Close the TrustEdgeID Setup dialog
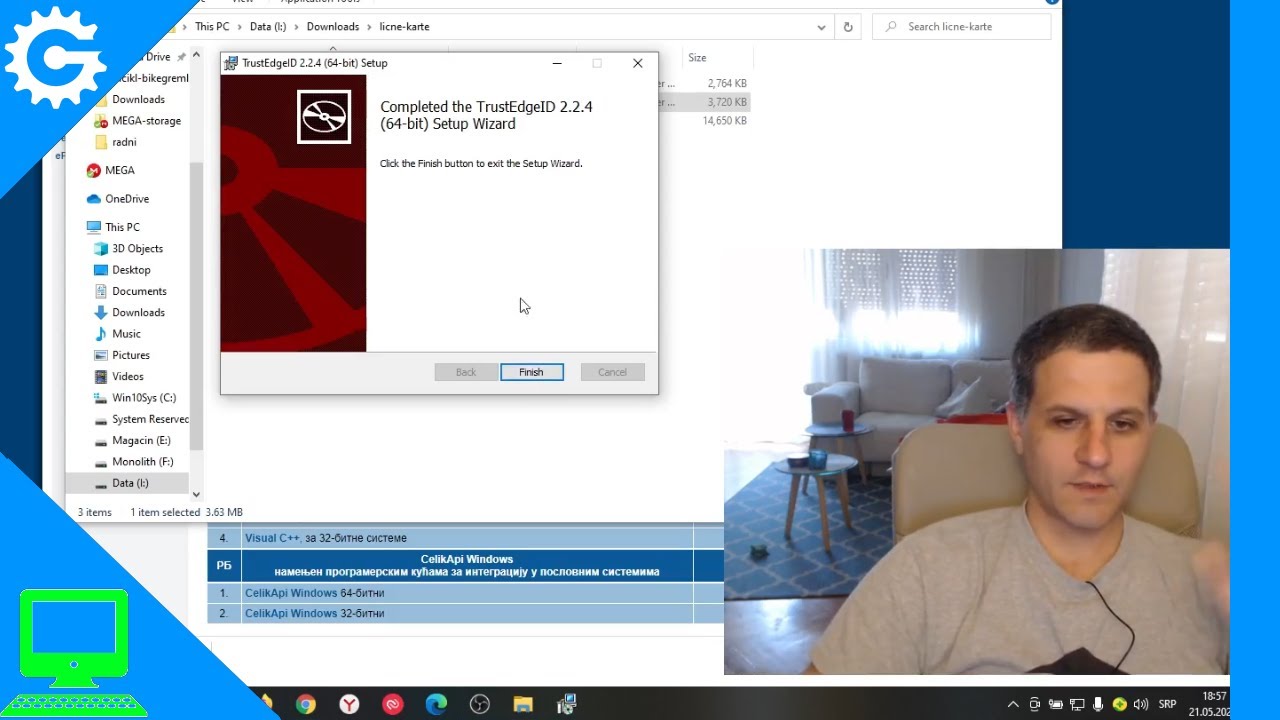The image size is (1280, 720). coord(637,63)
